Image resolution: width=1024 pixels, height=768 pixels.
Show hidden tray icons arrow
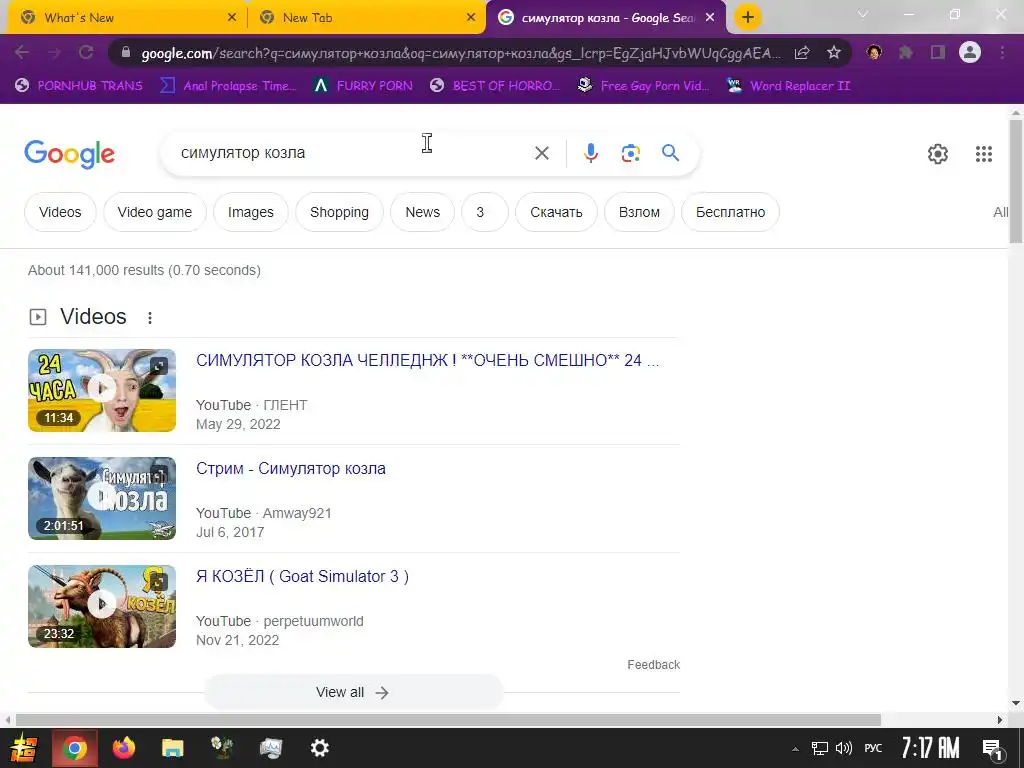coord(795,749)
